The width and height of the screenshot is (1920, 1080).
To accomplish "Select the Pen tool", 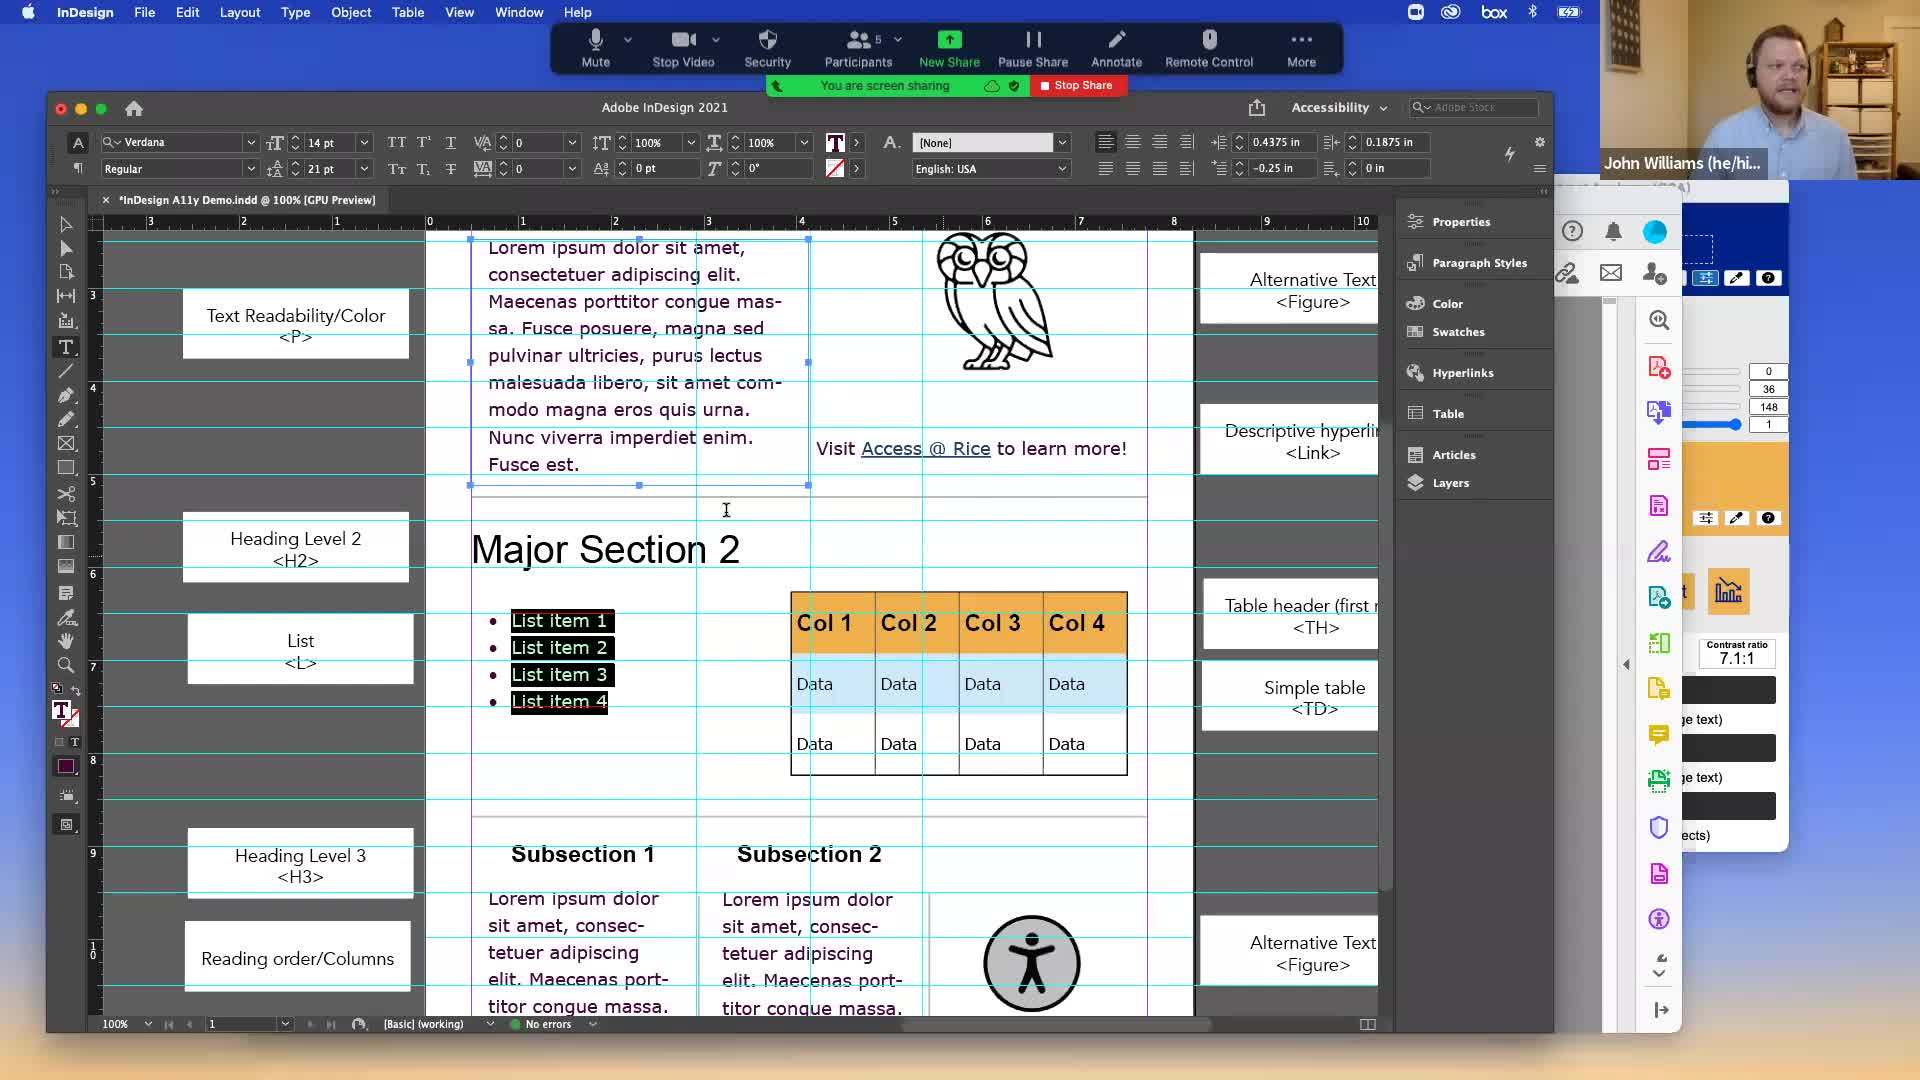I will tap(66, 395).
